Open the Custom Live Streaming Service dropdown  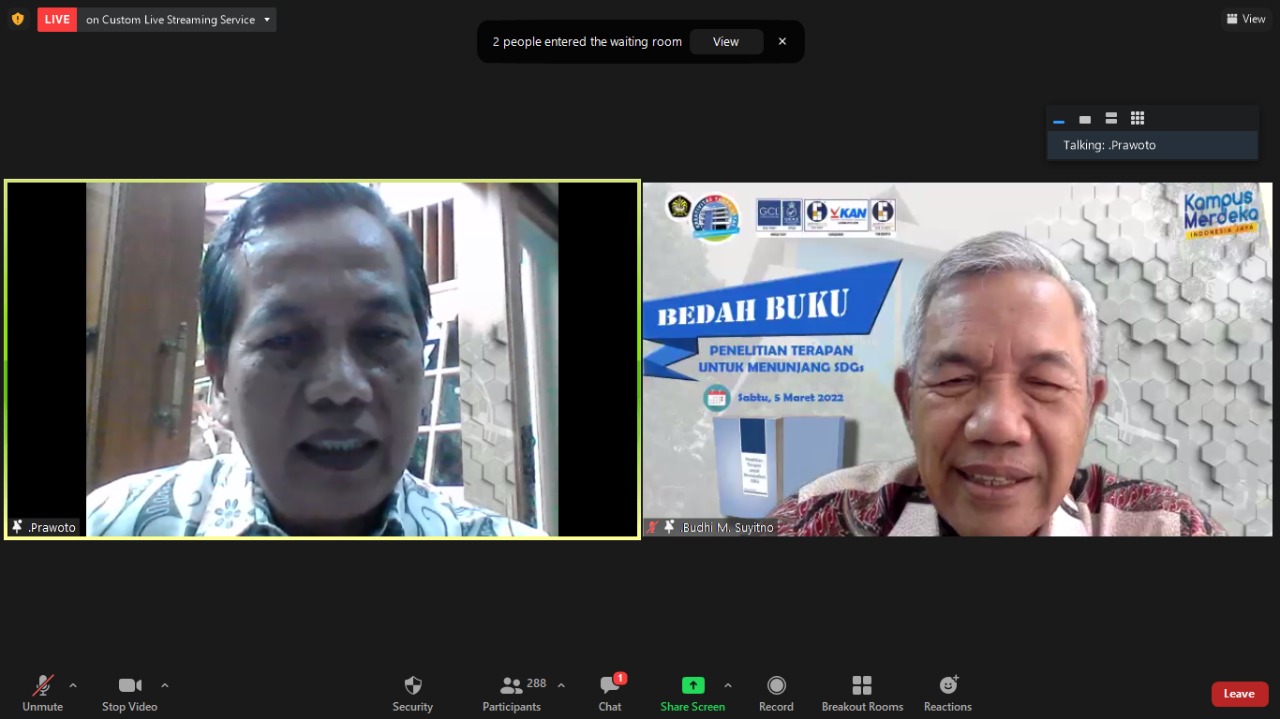pyautogui.click(x=266, y=19)
